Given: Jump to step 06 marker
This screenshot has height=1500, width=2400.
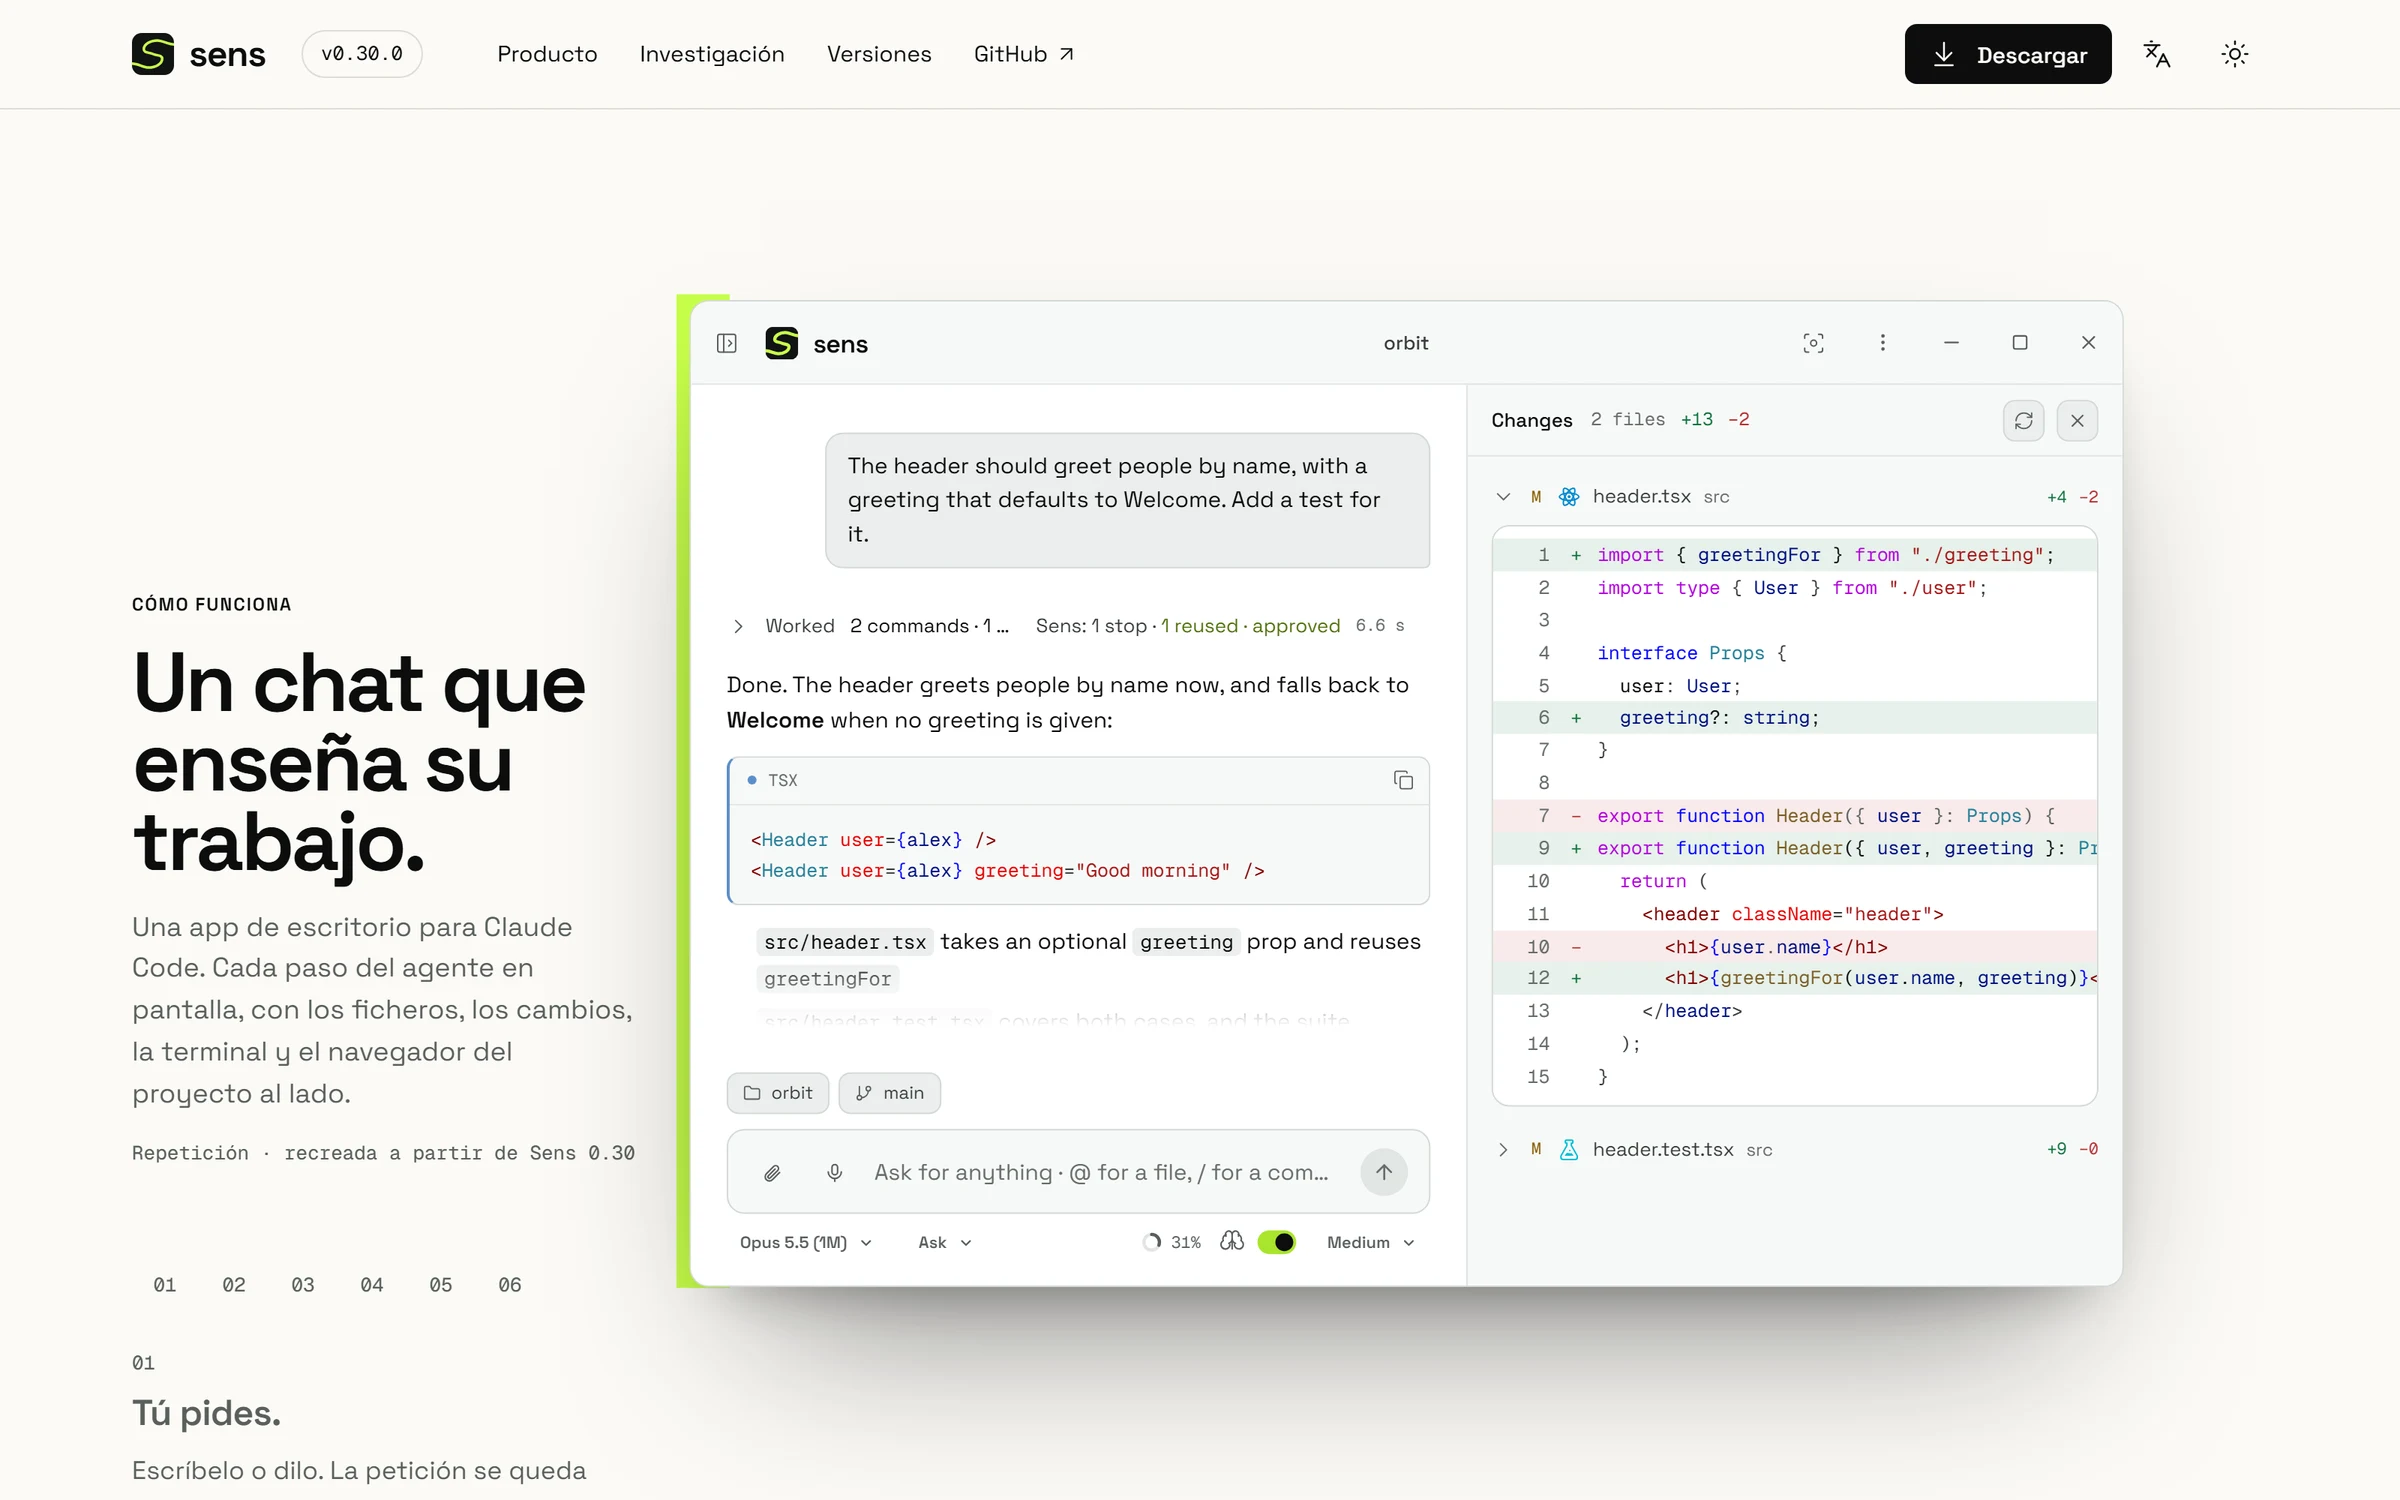Looking at the screenshot, I should [x=510, y=1285].
